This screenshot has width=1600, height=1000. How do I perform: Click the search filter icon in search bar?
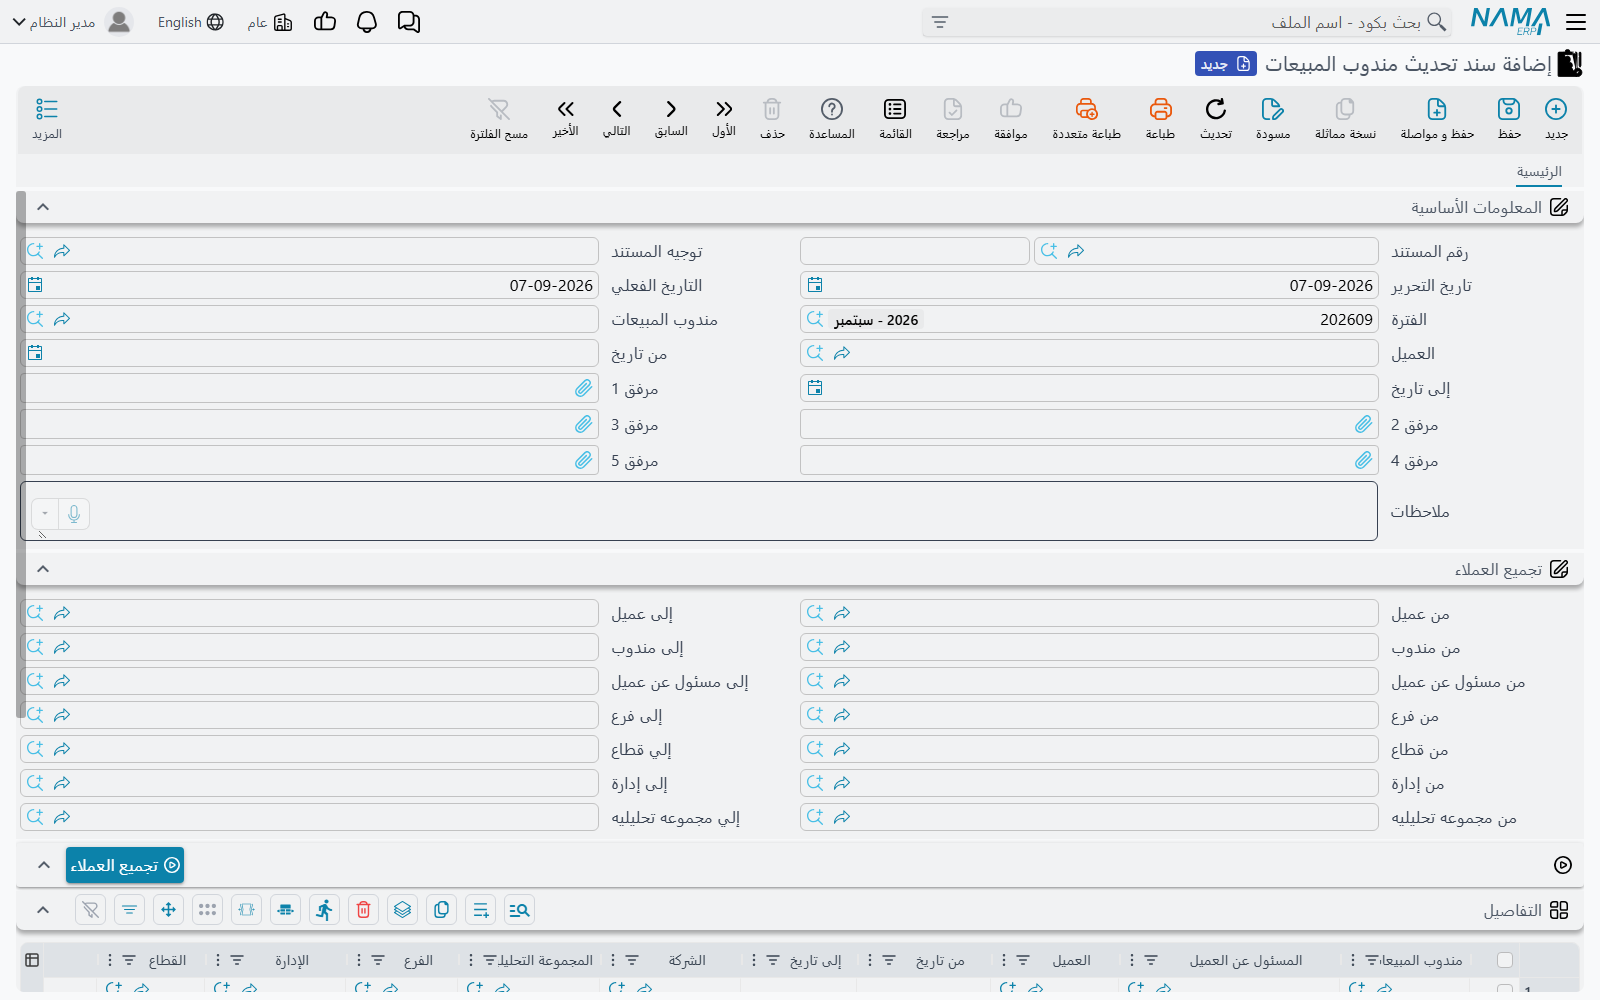point(940,22)
